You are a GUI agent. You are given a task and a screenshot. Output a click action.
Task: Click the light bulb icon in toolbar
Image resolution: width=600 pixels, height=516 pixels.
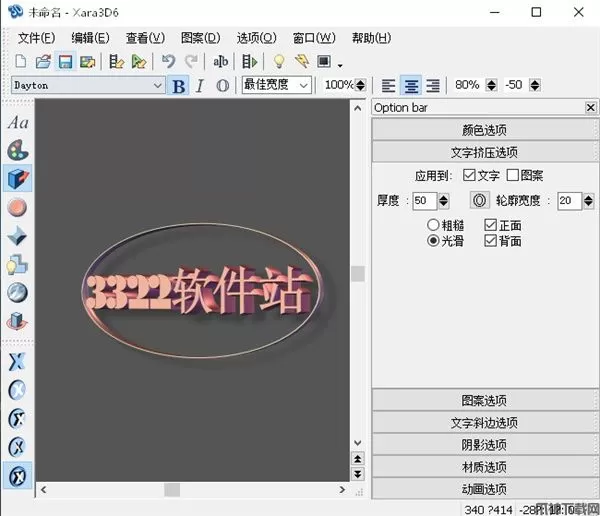click(279, 62)
